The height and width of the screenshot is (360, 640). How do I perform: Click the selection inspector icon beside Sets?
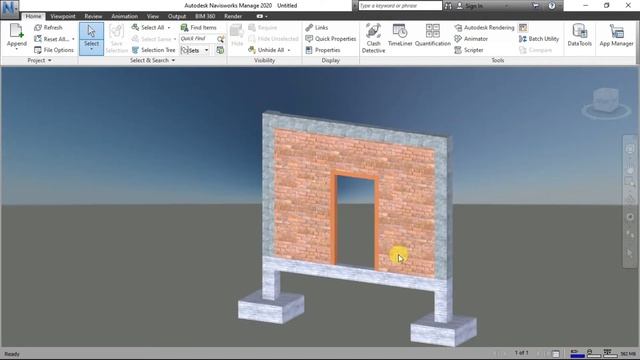tap(220, 50)
